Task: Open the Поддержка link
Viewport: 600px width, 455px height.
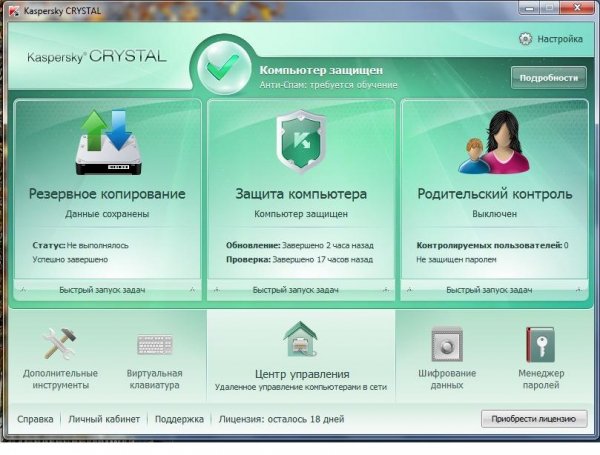Action: click(x=179, y=419)
